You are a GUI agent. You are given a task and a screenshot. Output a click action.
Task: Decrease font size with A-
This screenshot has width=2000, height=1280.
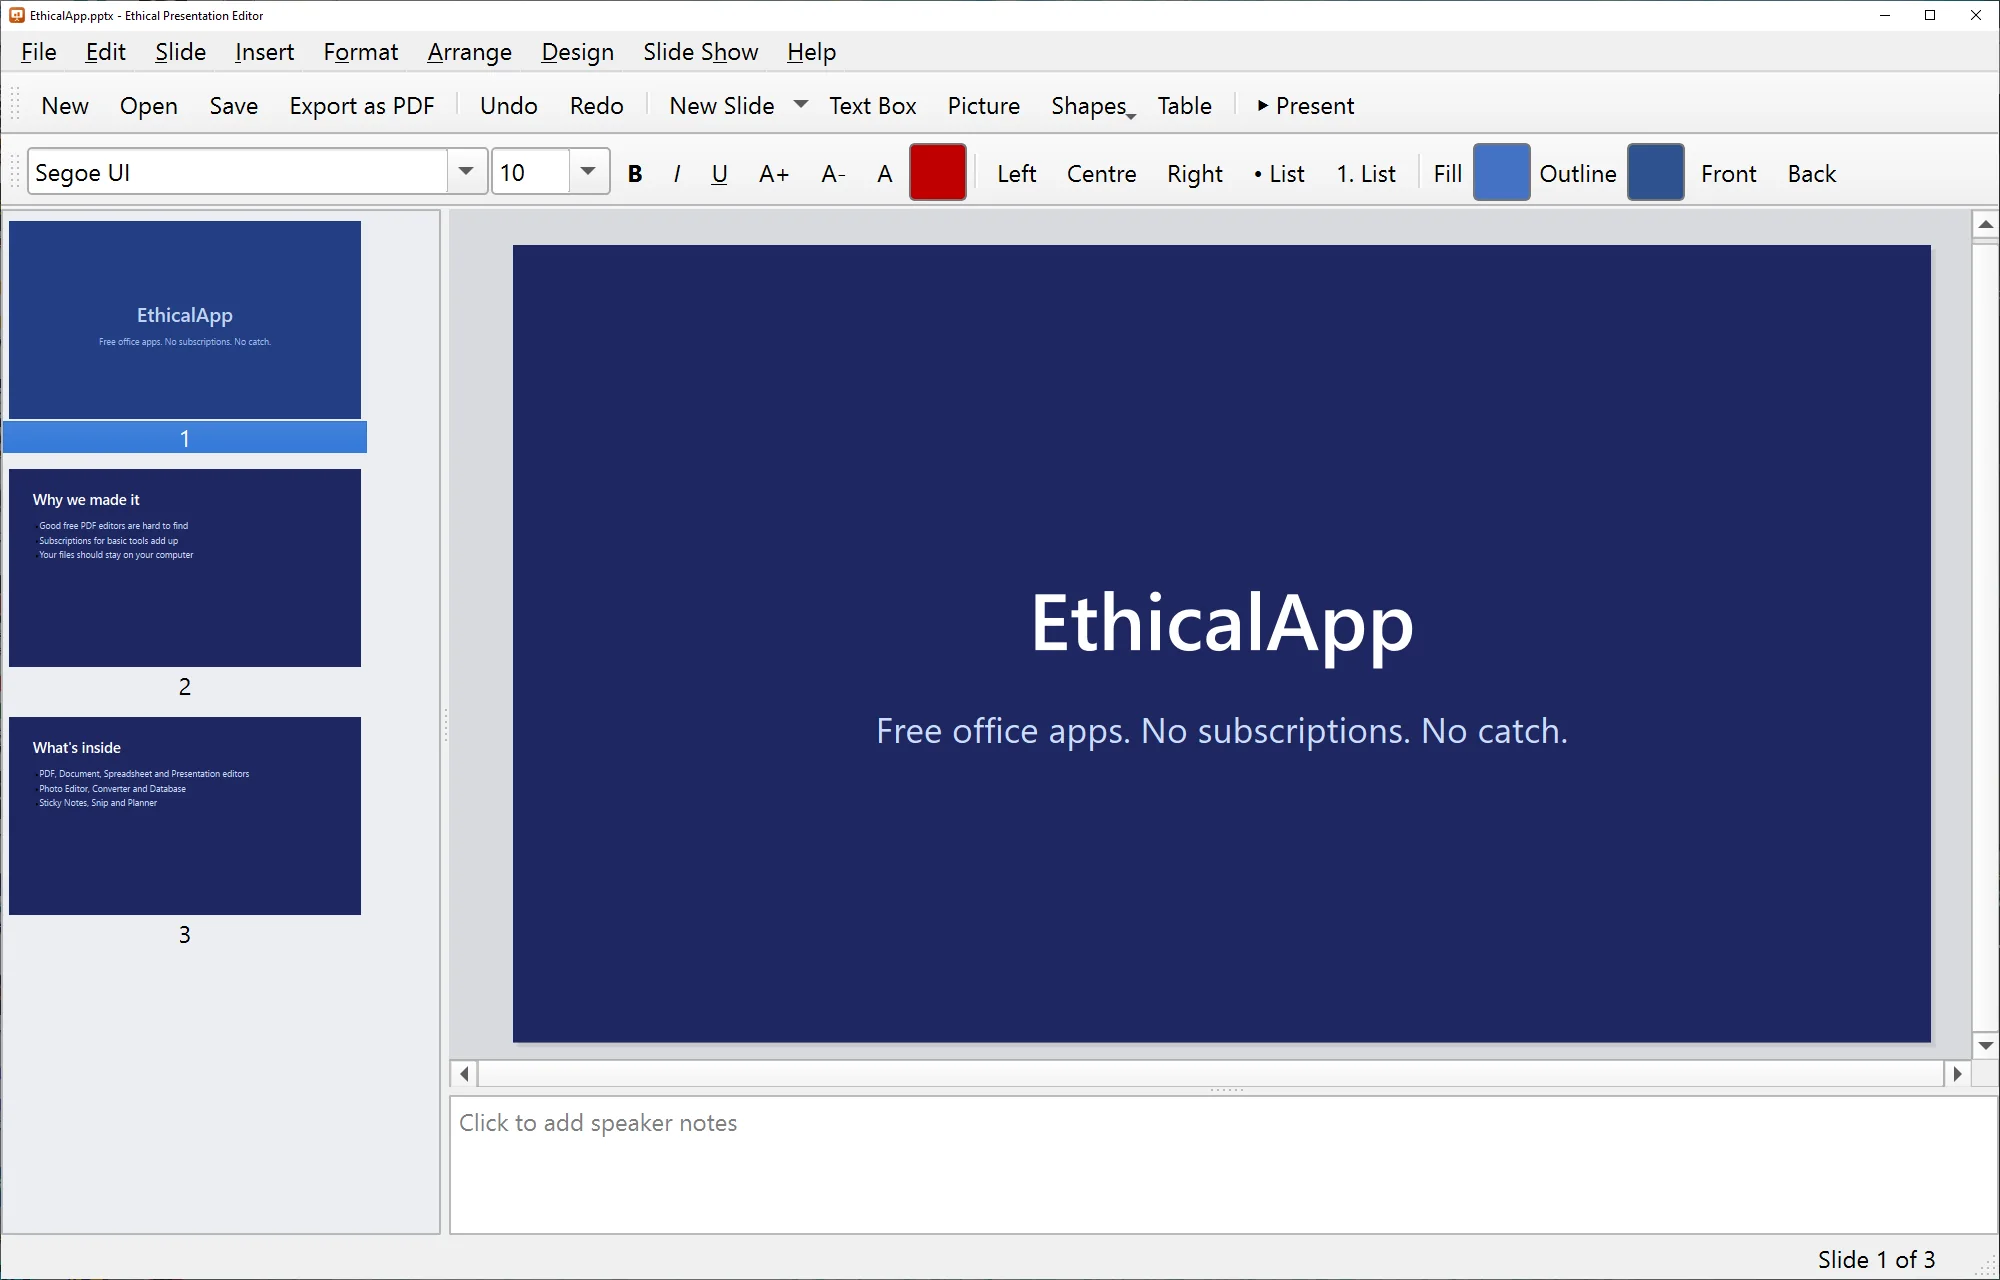(833, 173)
